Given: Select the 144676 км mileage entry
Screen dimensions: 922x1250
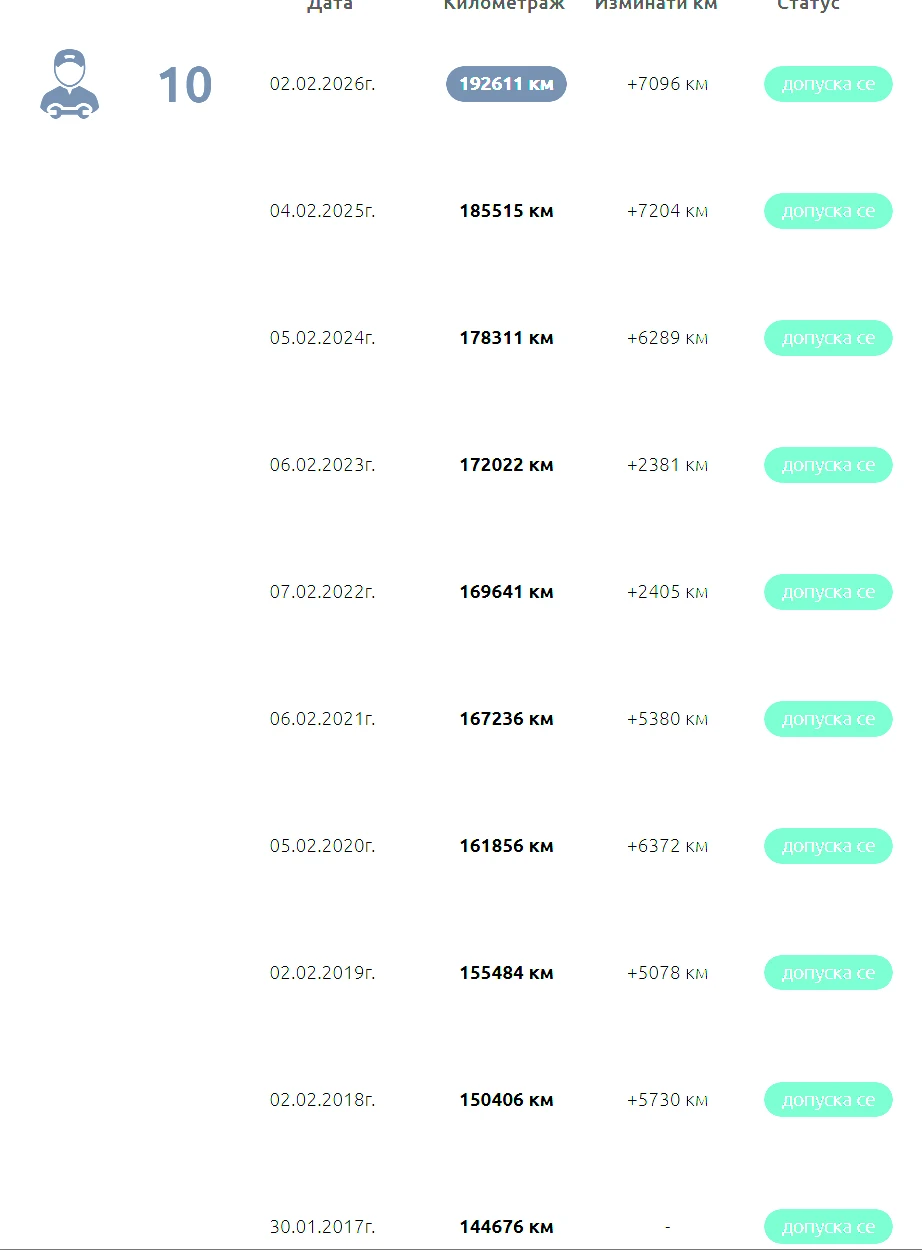Looking at the screenshot, I should 506,1227.
